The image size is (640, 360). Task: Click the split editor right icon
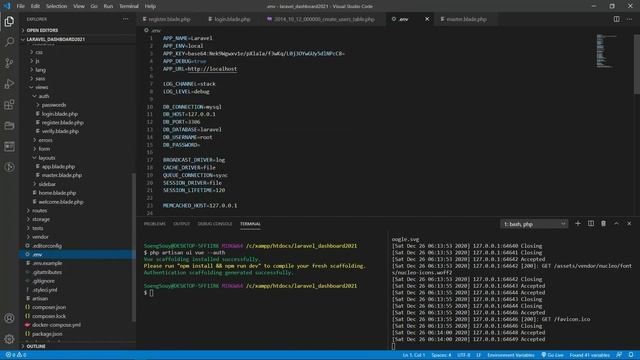pos(616,19)
